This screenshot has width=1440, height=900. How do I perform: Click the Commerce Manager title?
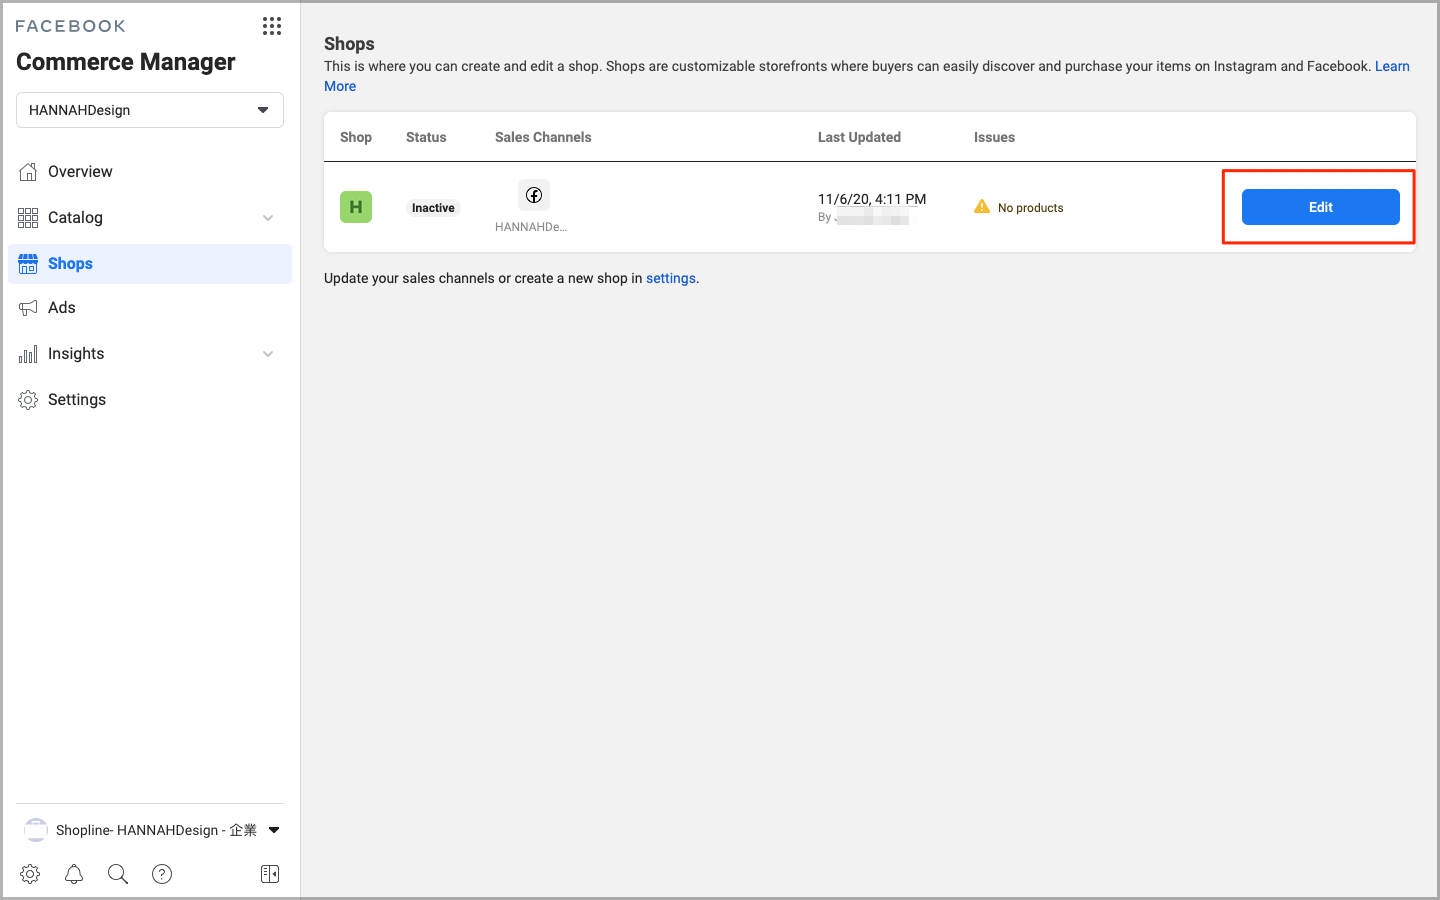click(x=126, y=62)
